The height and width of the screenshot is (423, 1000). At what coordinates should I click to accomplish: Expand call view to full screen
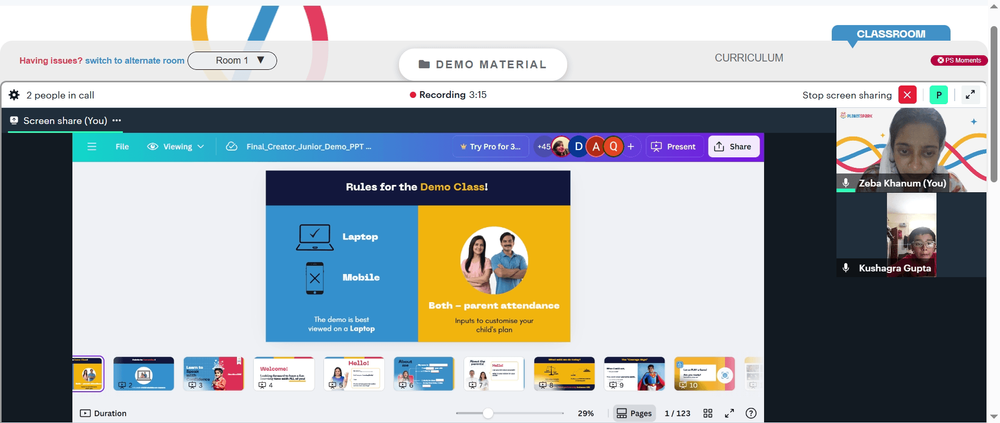[x=970, y=95]
